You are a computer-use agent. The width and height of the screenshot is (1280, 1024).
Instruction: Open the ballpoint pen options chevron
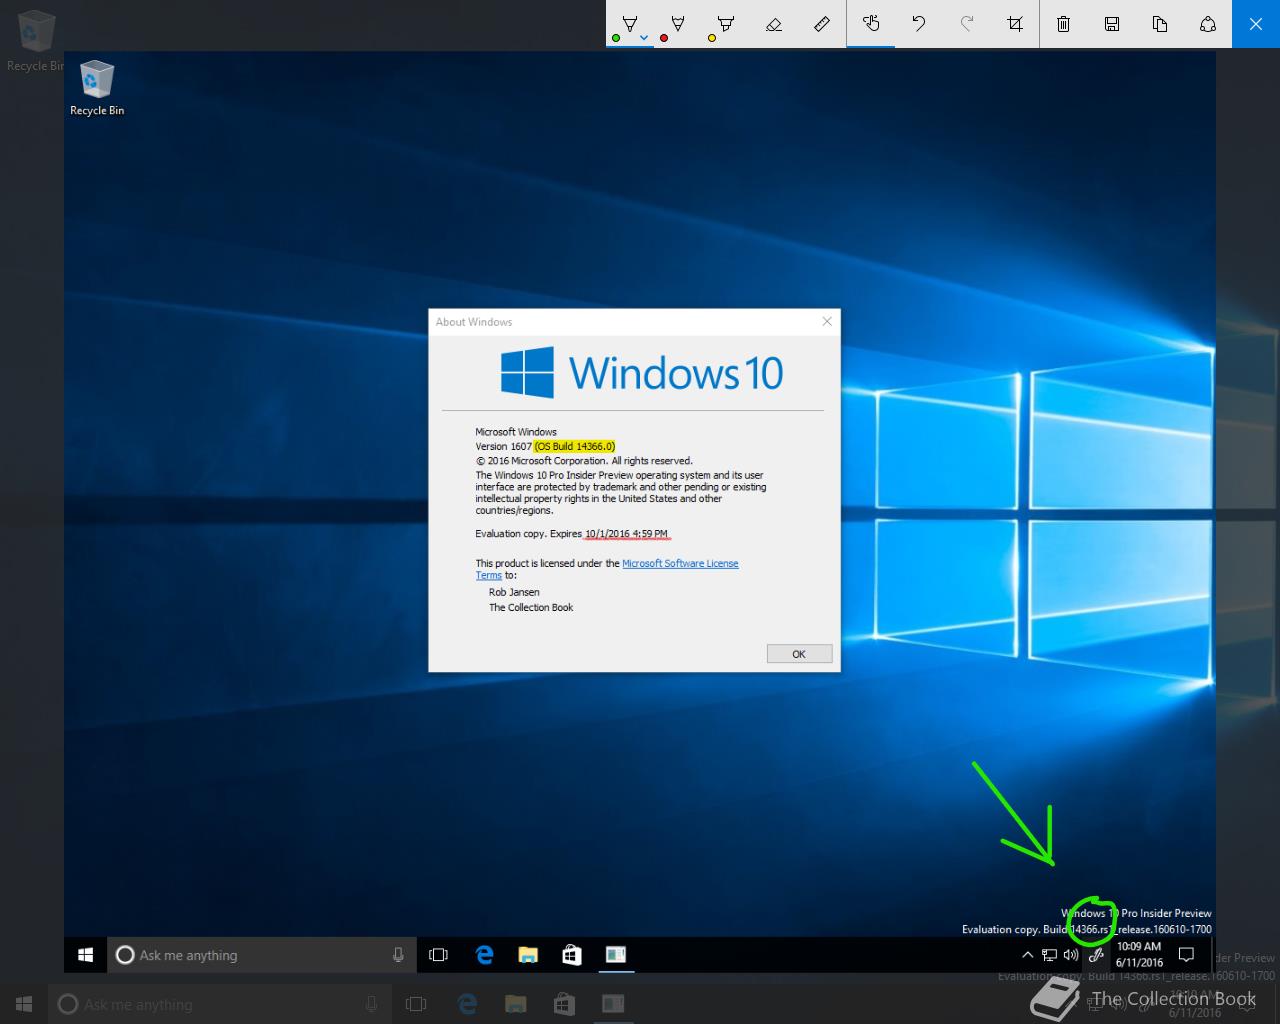click(x=644, y=38)
